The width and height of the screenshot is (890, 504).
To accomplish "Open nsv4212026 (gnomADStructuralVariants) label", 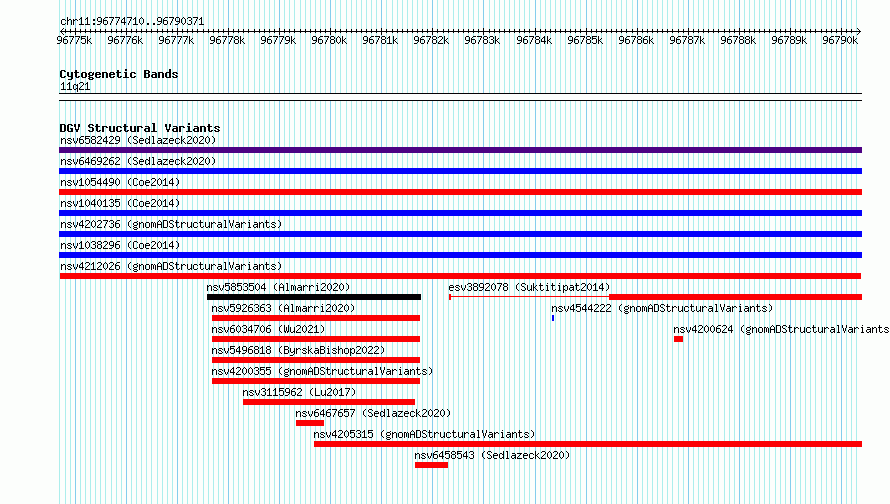I will (171, 266).
